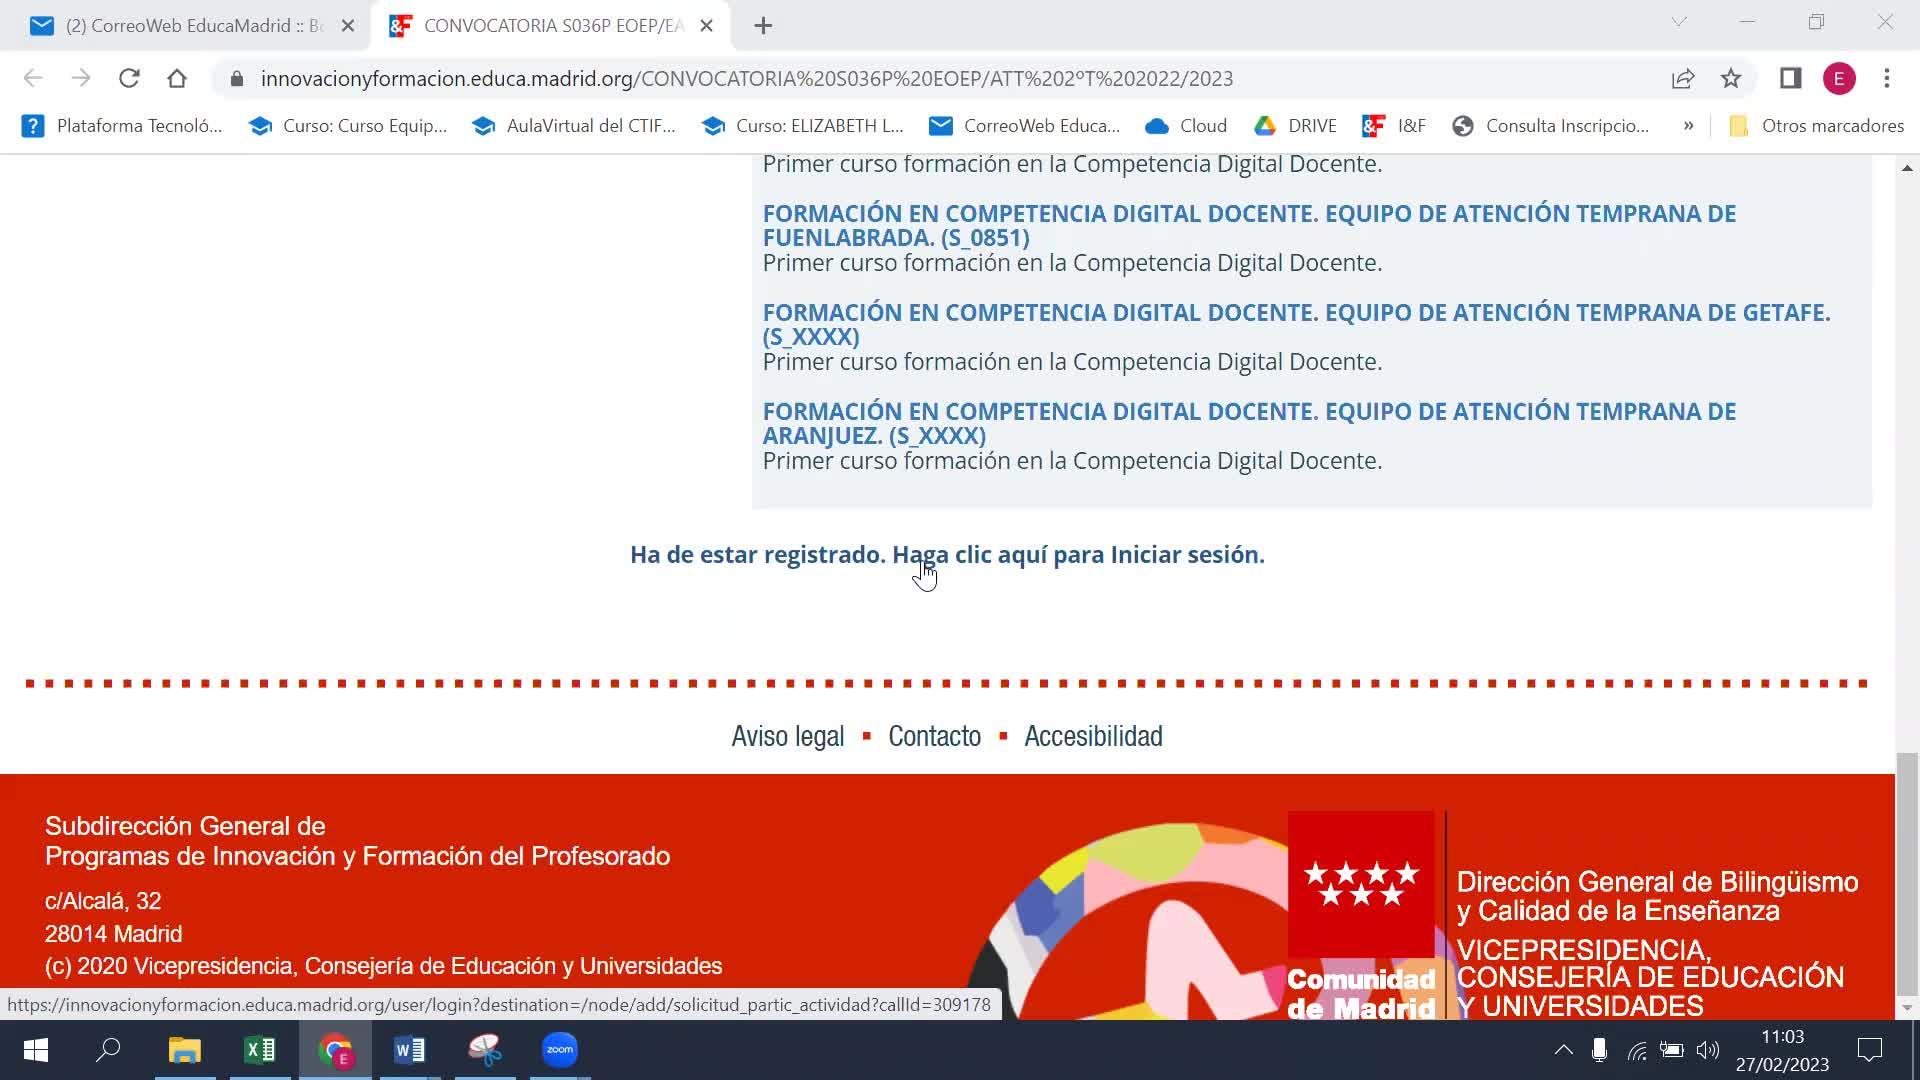
Task: Share this page from the address bar
Action: (x=1683, y=78)
